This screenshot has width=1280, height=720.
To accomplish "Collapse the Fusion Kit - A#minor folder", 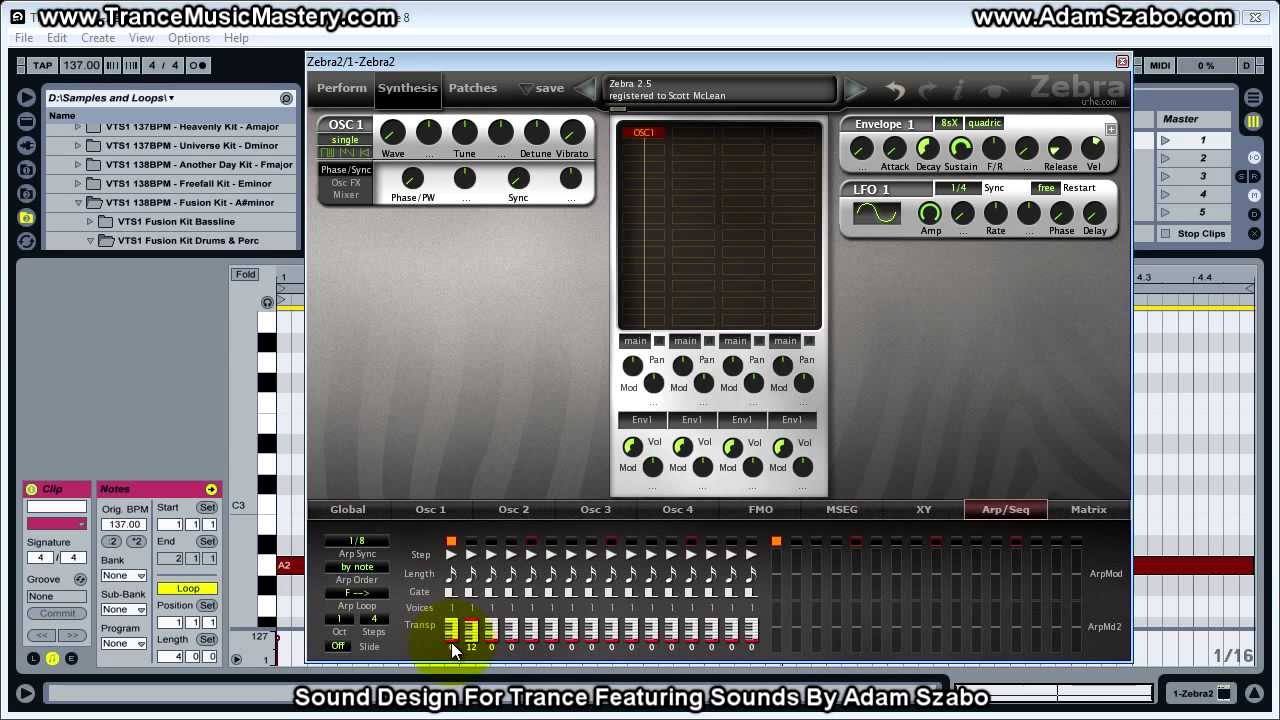I will [x=78, y=203].
